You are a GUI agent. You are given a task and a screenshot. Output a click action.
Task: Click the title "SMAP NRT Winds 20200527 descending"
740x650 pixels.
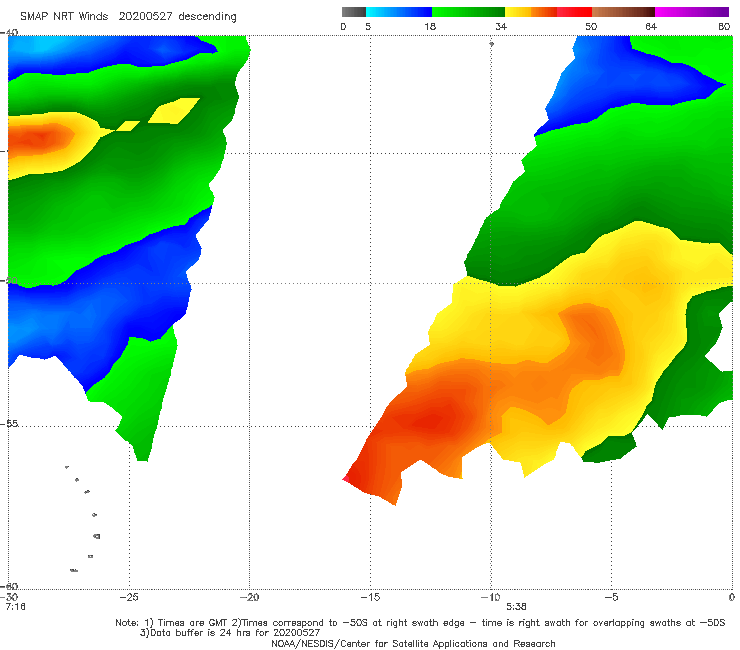(128, 17)
